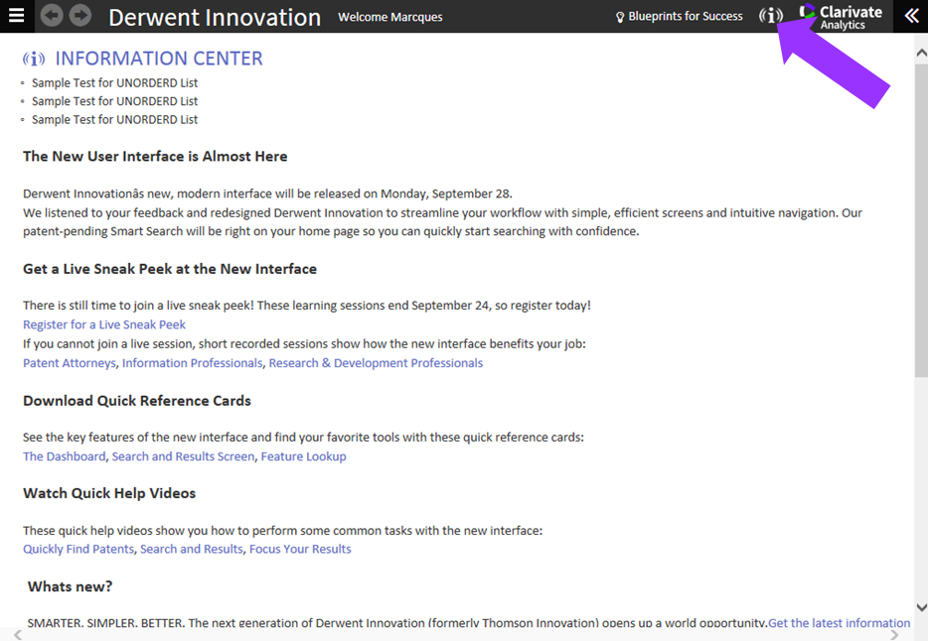Click Get the latest information link
Viewport: 928px width, 641px height.
point(839,623)
